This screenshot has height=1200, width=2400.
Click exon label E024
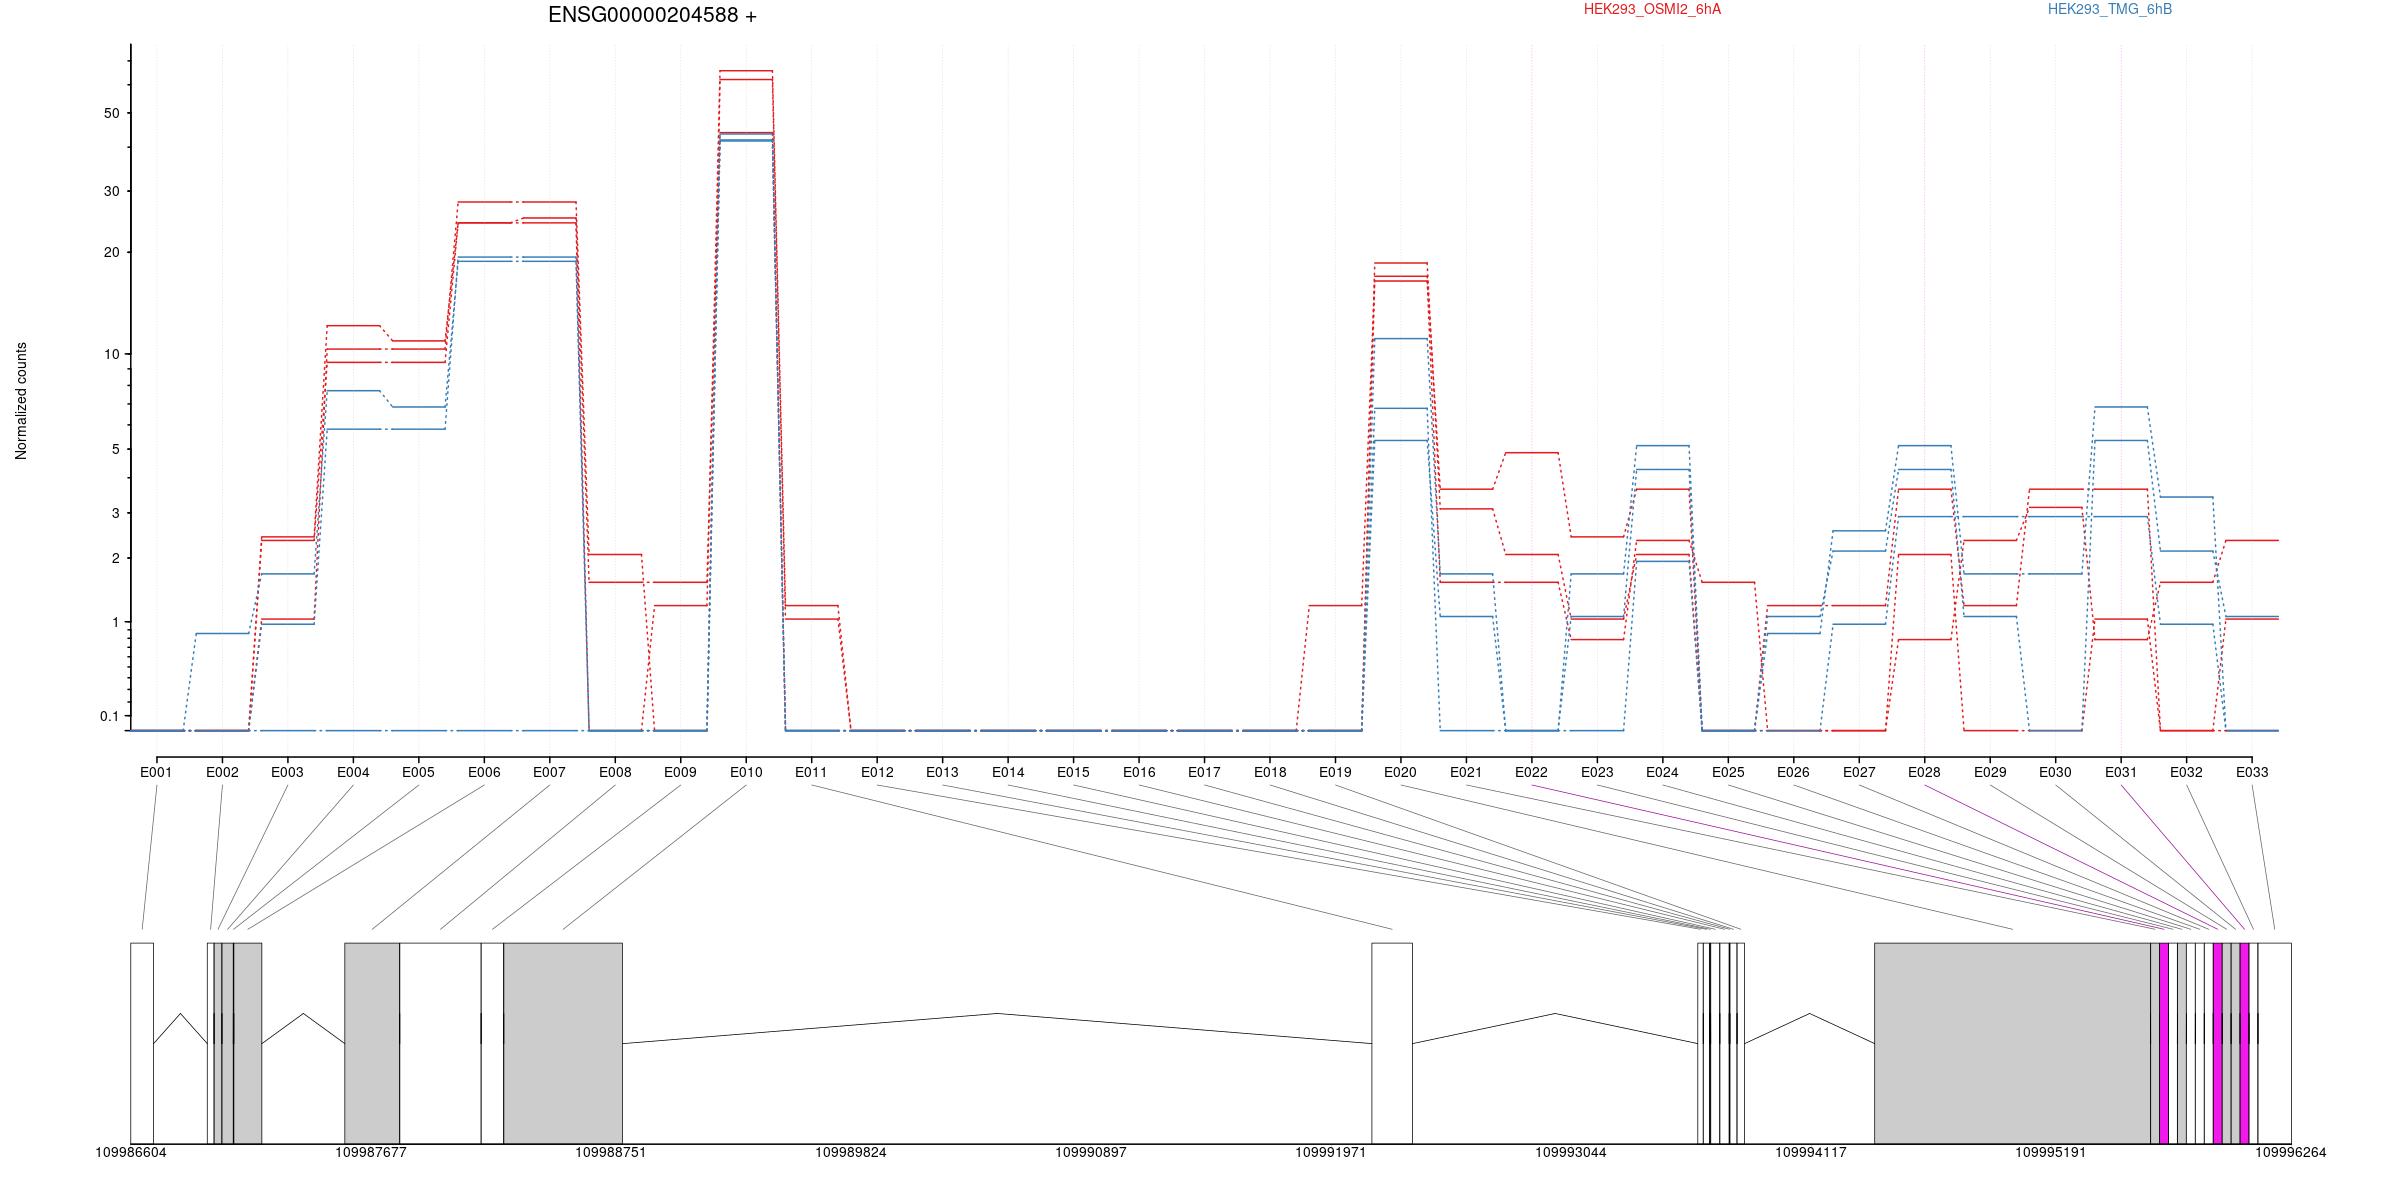[x=1662, y=772]
